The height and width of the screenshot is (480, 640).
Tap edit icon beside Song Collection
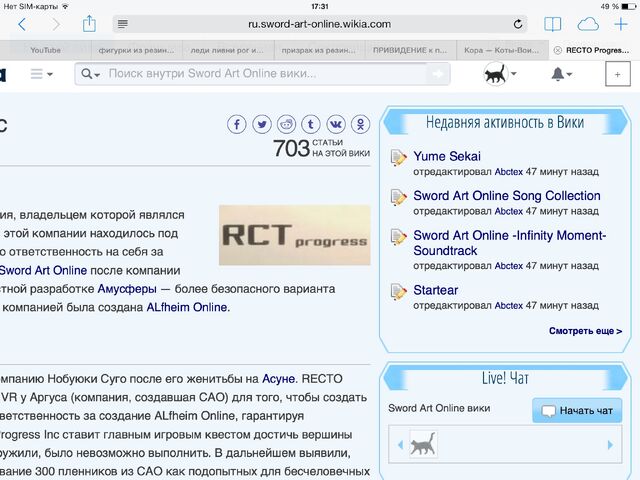point(398,197)
